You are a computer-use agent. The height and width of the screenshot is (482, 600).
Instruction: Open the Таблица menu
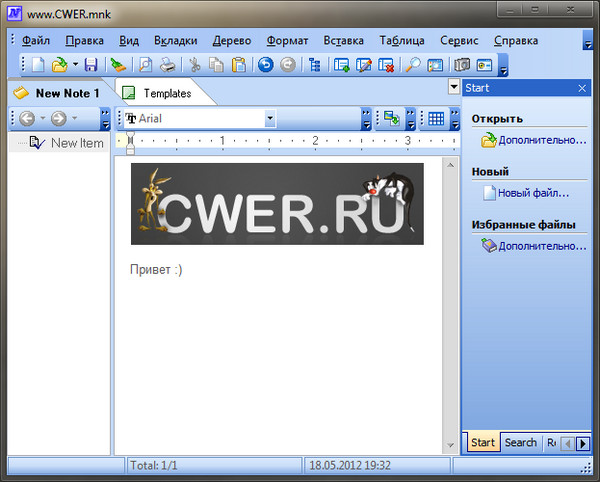(x=401, y=41)
